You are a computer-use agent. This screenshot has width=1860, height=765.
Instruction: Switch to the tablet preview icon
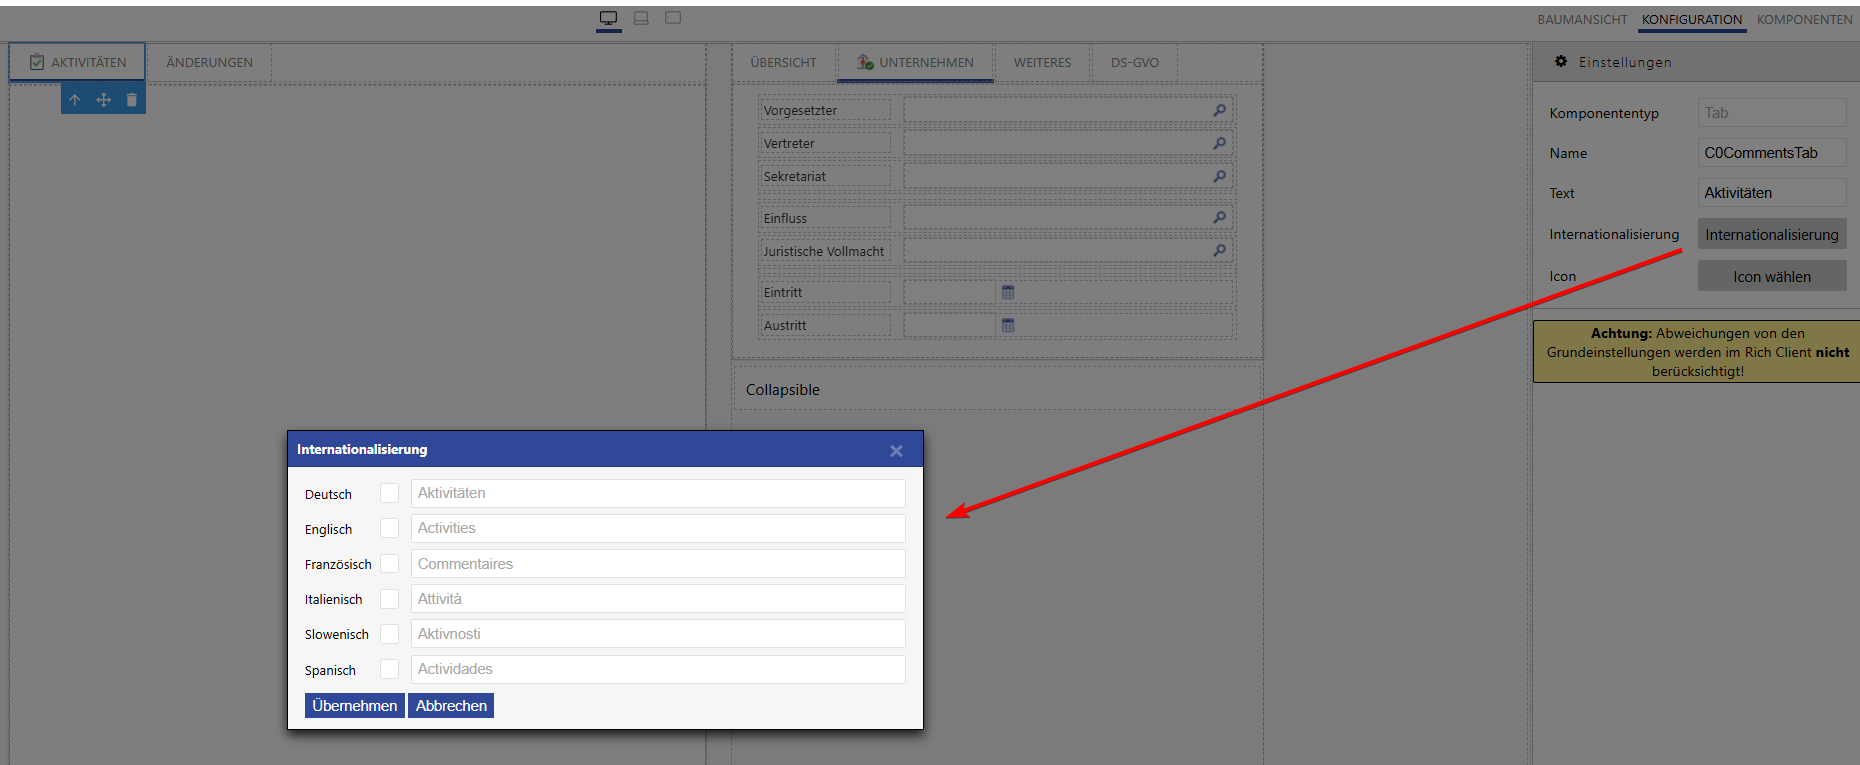point(673,18)
